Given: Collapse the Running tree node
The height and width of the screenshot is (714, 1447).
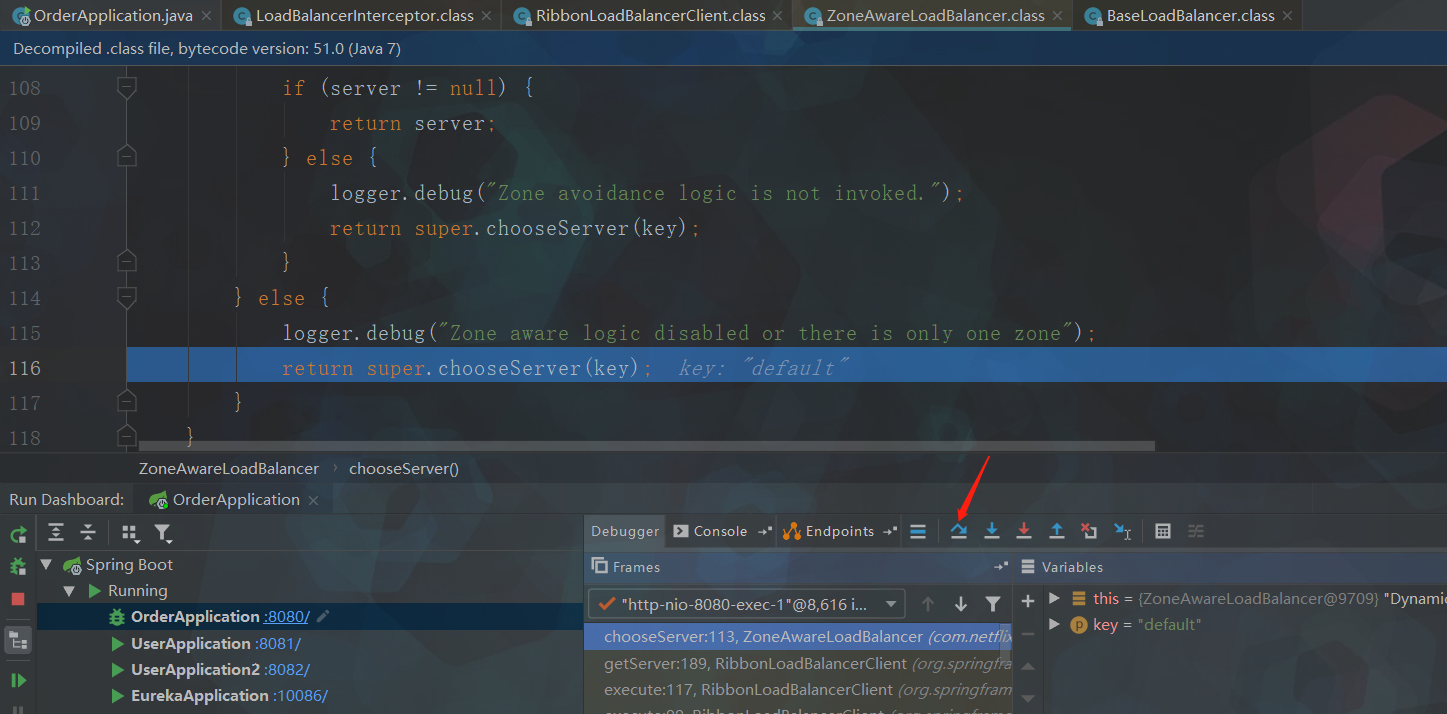Looking at the screenshot, I should tap(69, 591).
